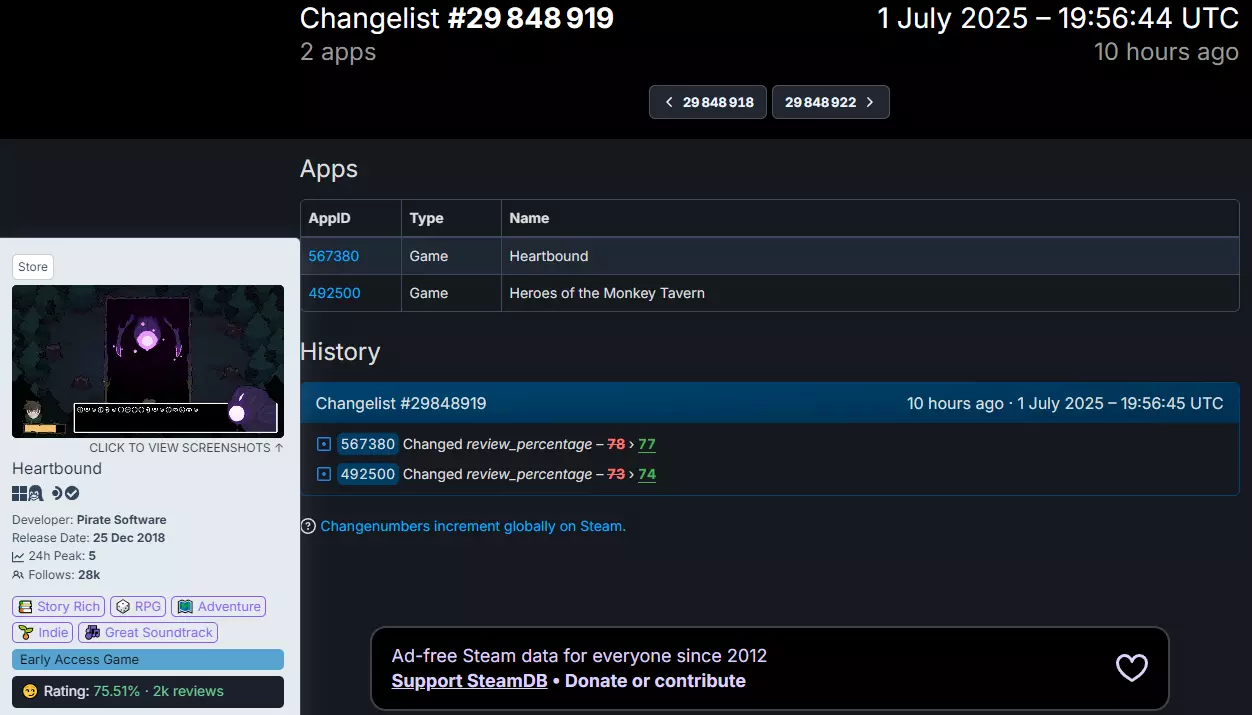1252x715 pixels.
Task: Click the Game type cell in 492500 row
Action: click(451, 293)
